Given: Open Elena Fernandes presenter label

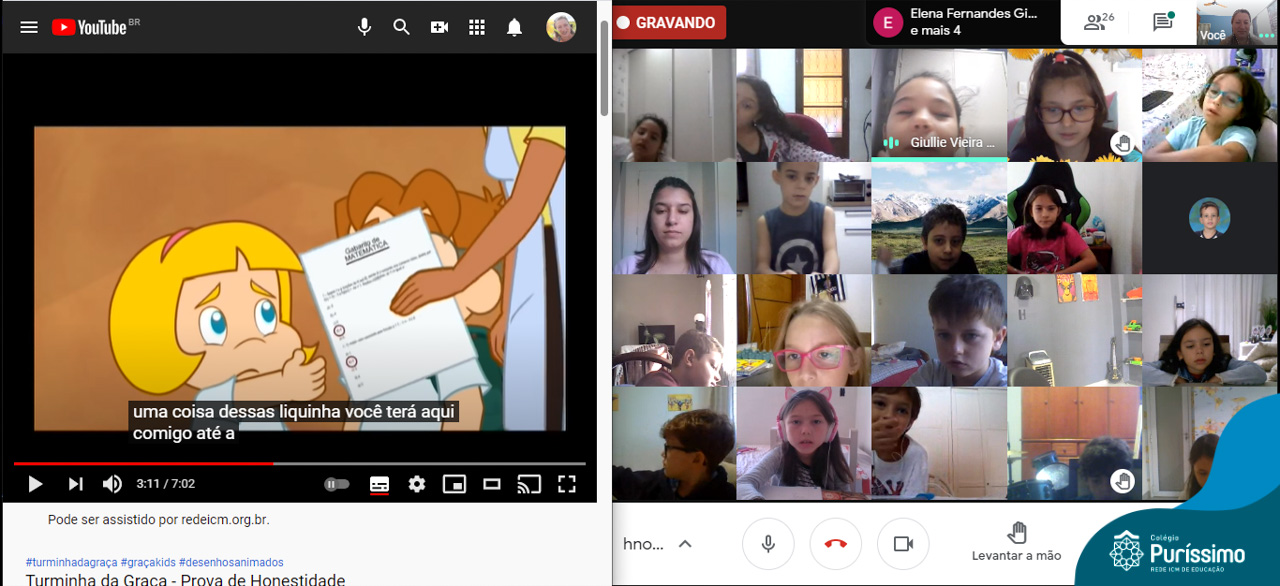Looking at the screenshot, I should (962, 22).
